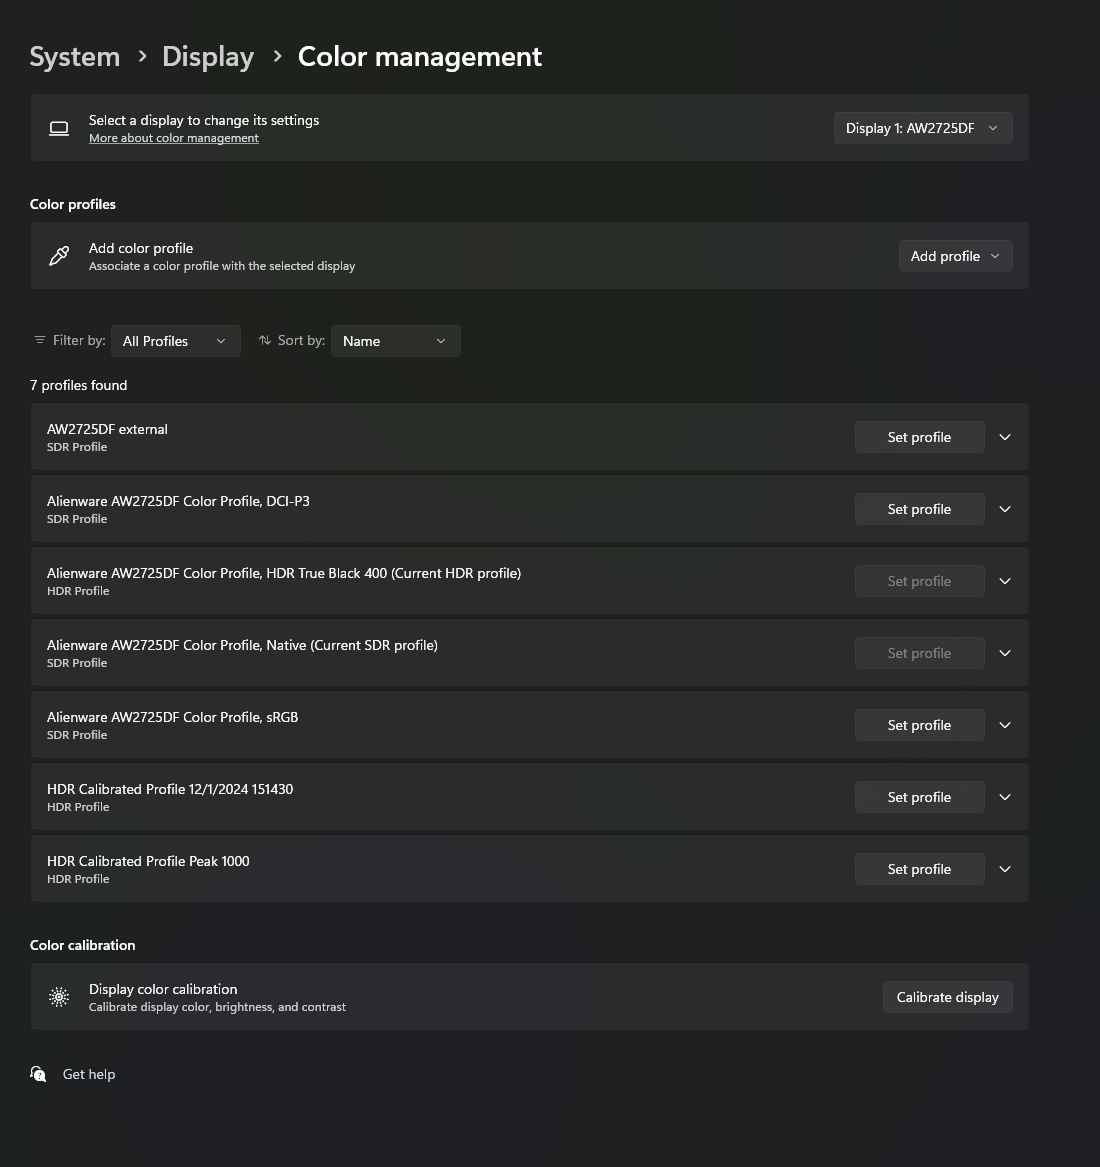1100x1167 pixels.
Task: Click the monitor icon beside Select a display
Action: click(x=59, y=128)
